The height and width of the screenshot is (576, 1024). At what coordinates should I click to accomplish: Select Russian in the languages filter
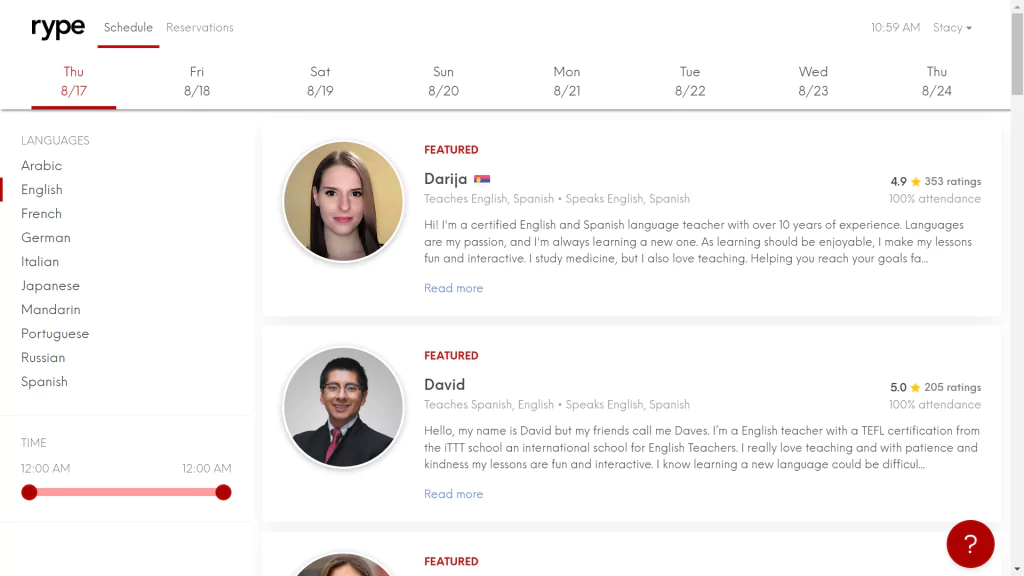[43, 358]
